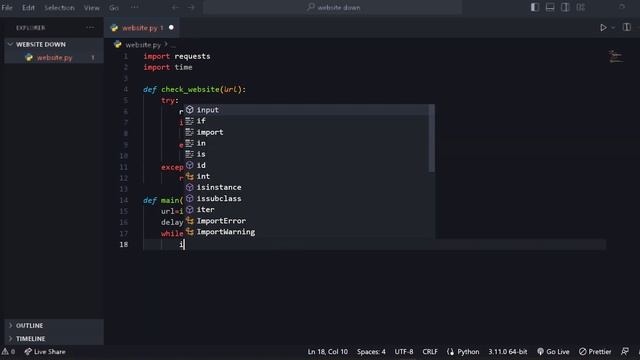
Task: Select language mode Python in status bar
Action: [x=463, y=351]
